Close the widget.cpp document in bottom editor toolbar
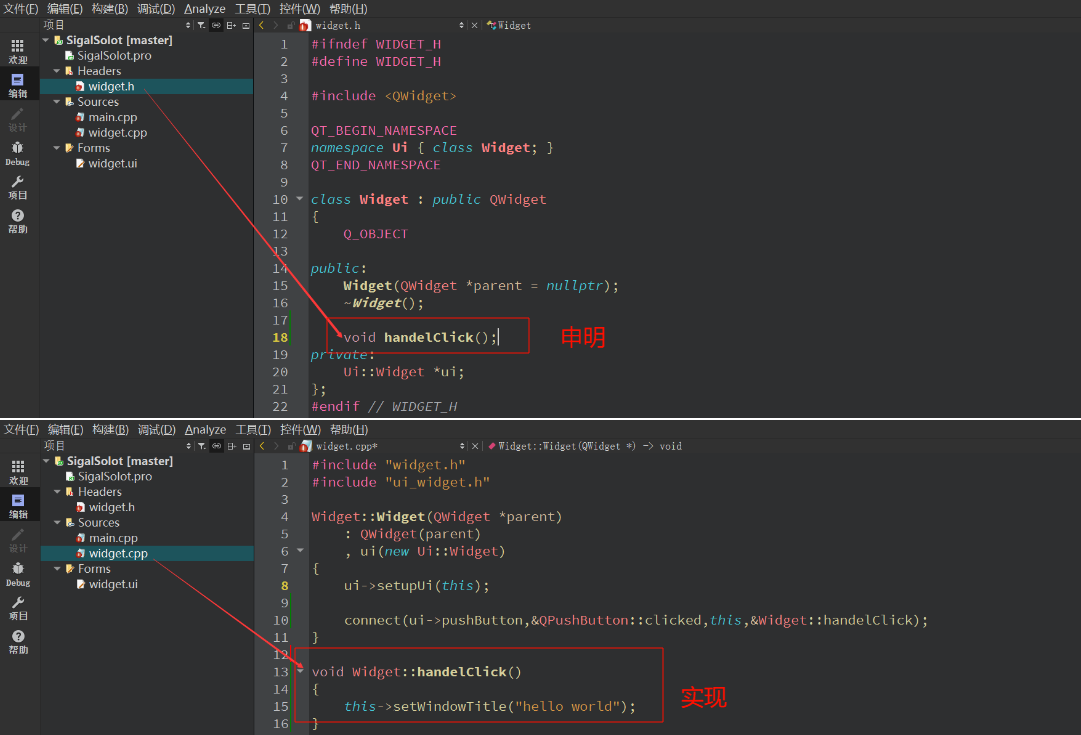The height and width of the screenshot is (735, 1081). pyautogui.click(x=474, y=446)
